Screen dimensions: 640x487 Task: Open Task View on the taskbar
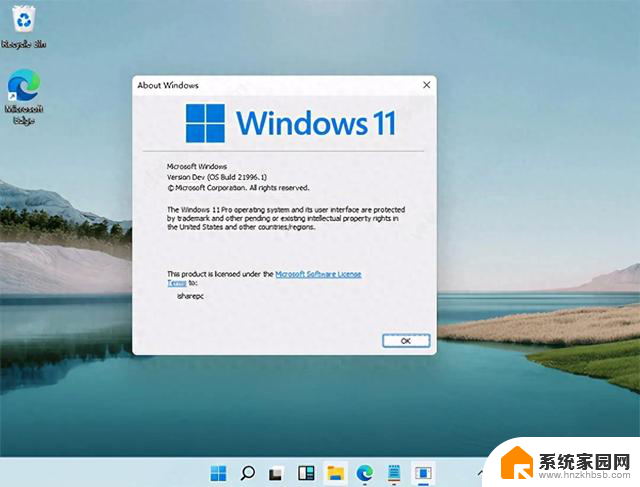(276, 474)
